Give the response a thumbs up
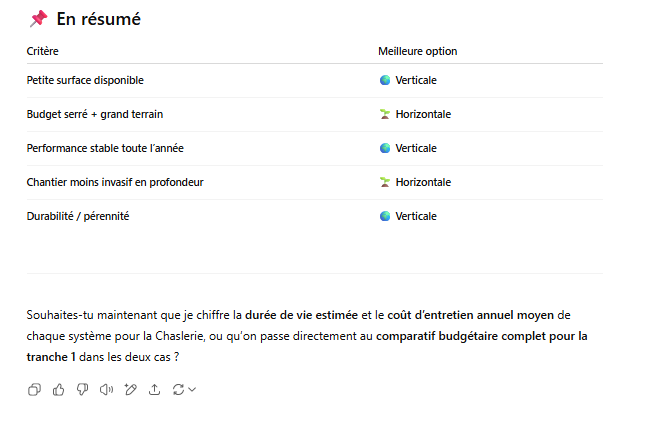This screenshot has height=423, width=648. [58, 390]
